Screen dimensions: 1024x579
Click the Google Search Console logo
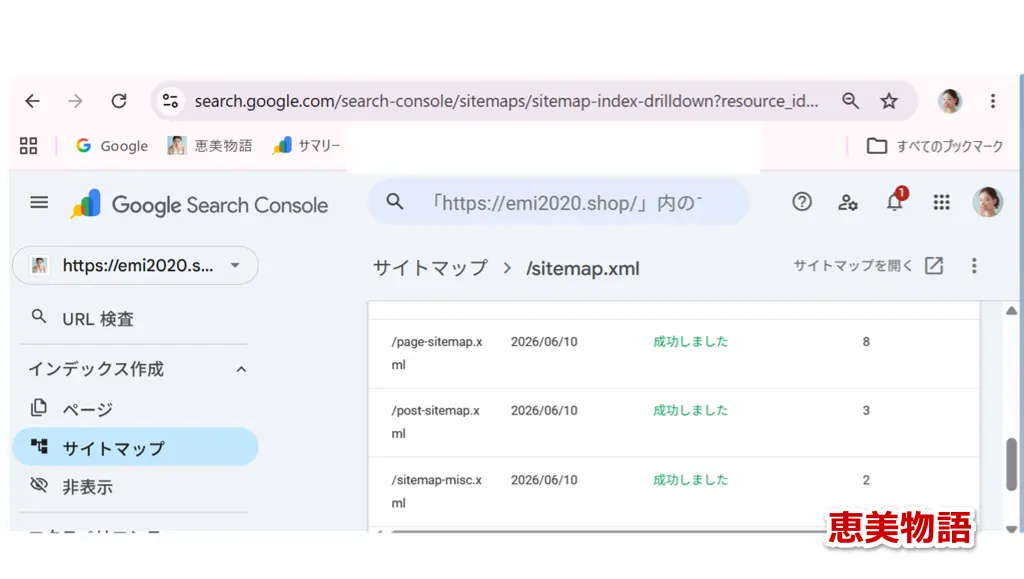(199, 205)
